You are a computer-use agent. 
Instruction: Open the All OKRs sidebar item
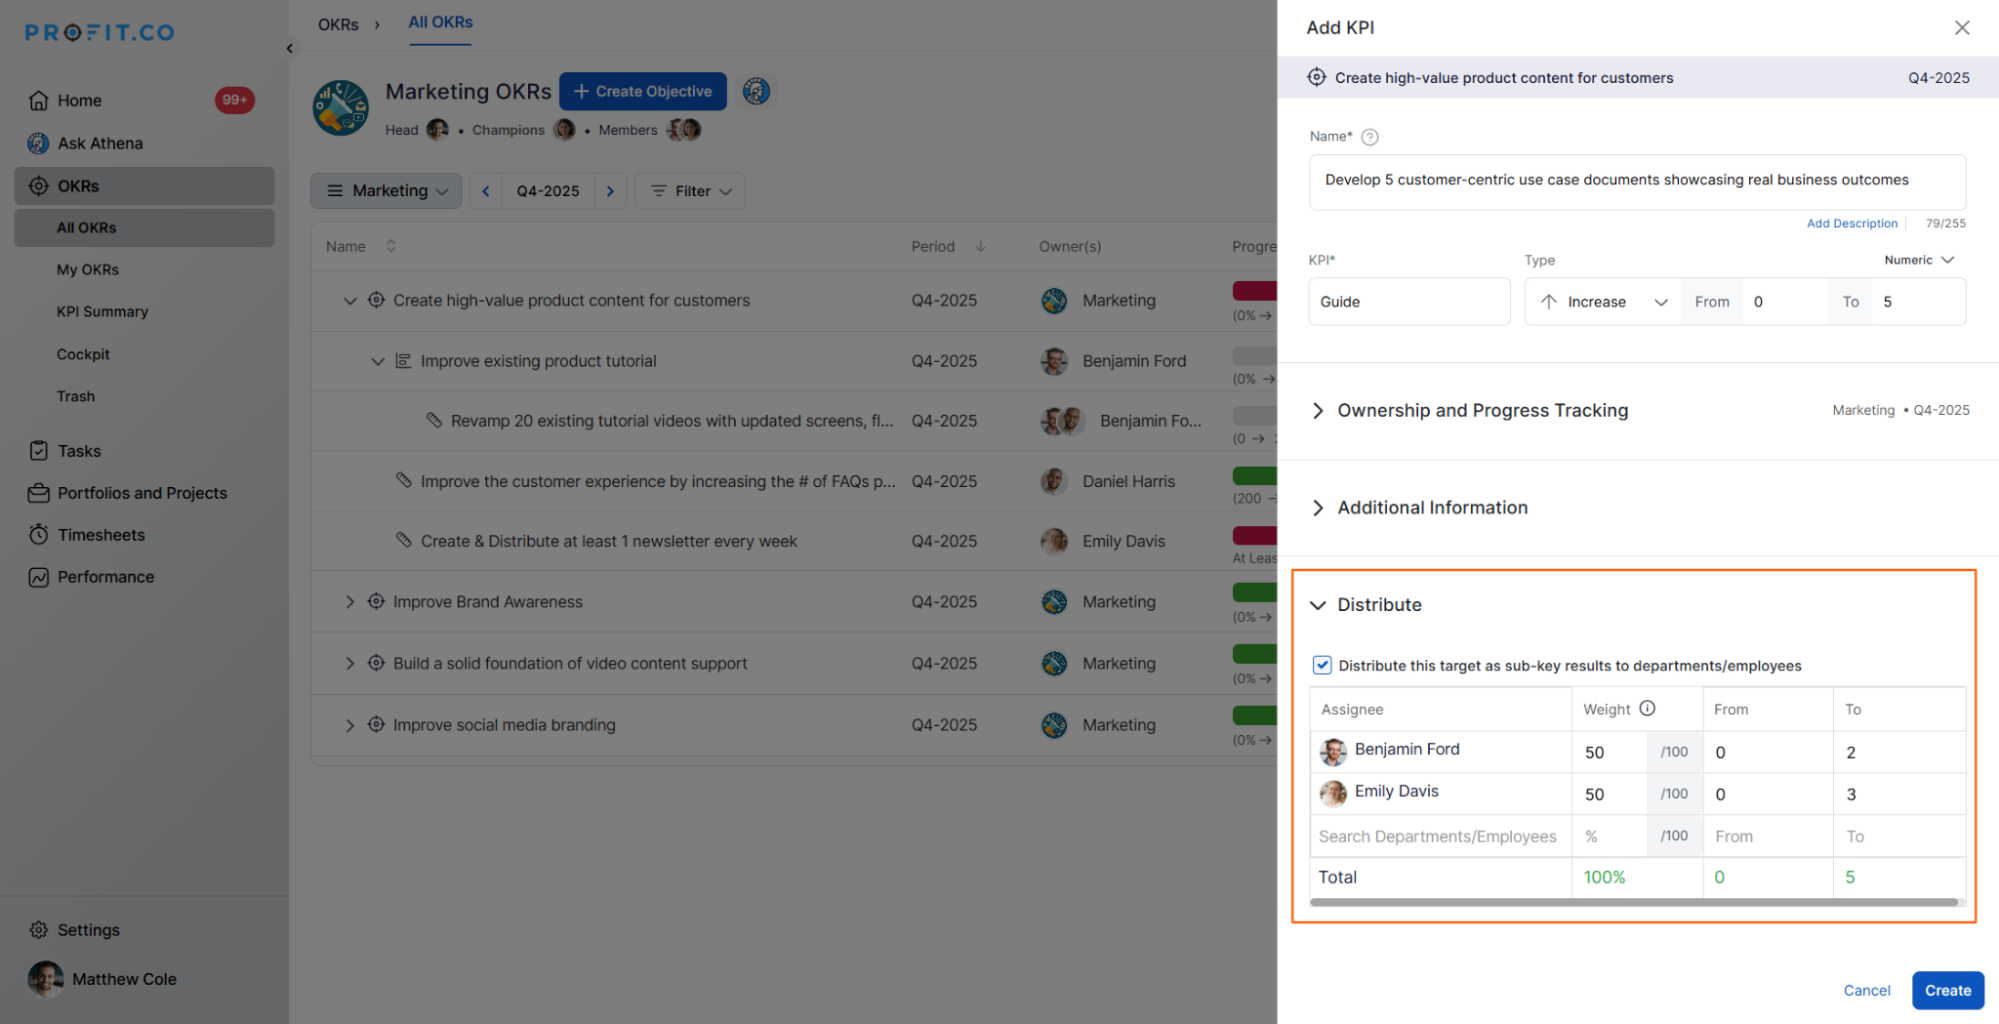(144, 228)
